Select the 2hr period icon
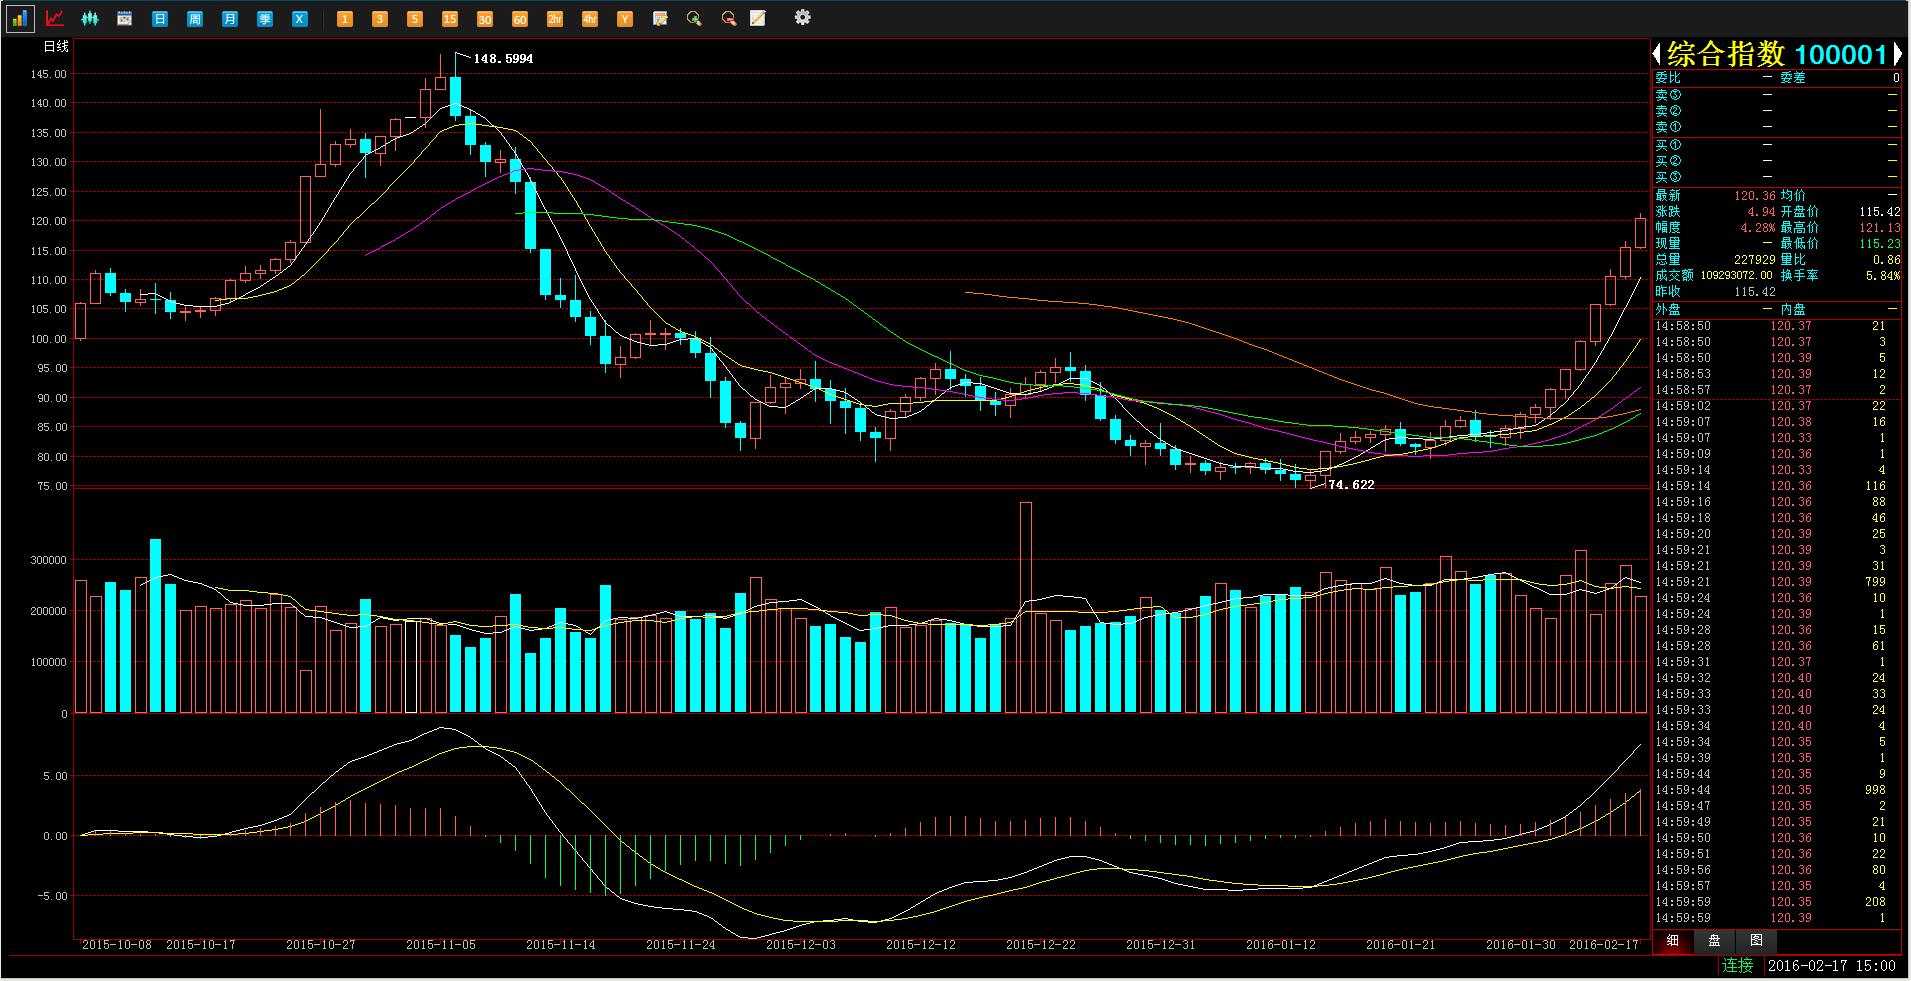 [555, 18]
